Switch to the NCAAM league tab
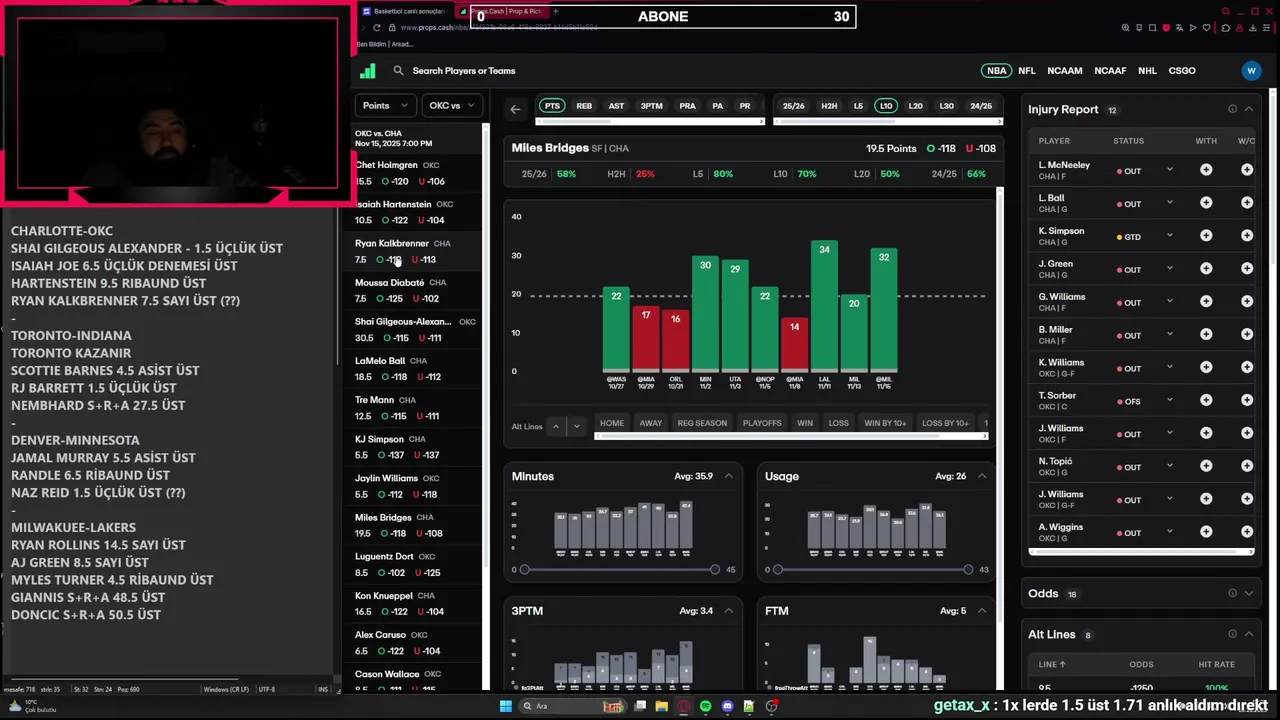Screen dimensions: 1280x720 pyautogui.click(x=1064, y=71)
